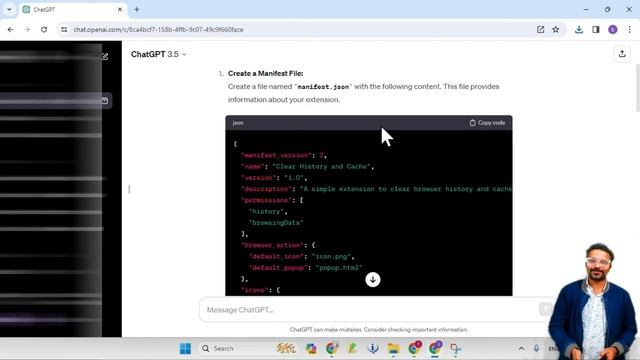Viewport: 640px width, 360px height.
Task: Archive the highlighted sidebar chat
Action: click(105, 100)
